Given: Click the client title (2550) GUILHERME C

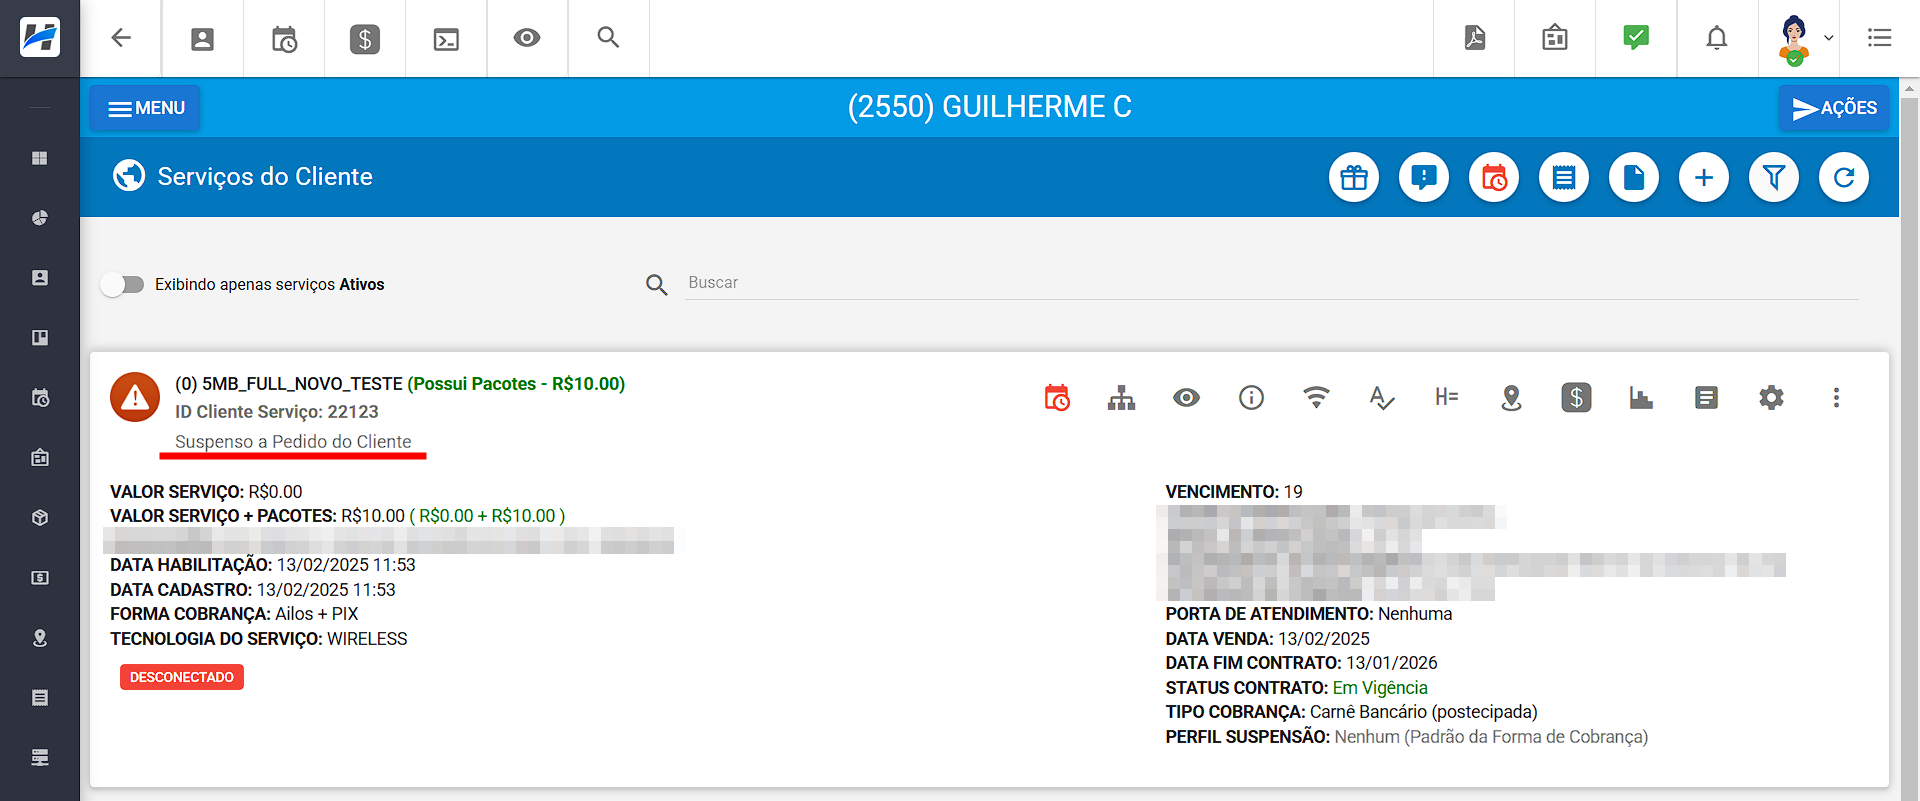Looking at the screenshot, I should click(989, 107).
